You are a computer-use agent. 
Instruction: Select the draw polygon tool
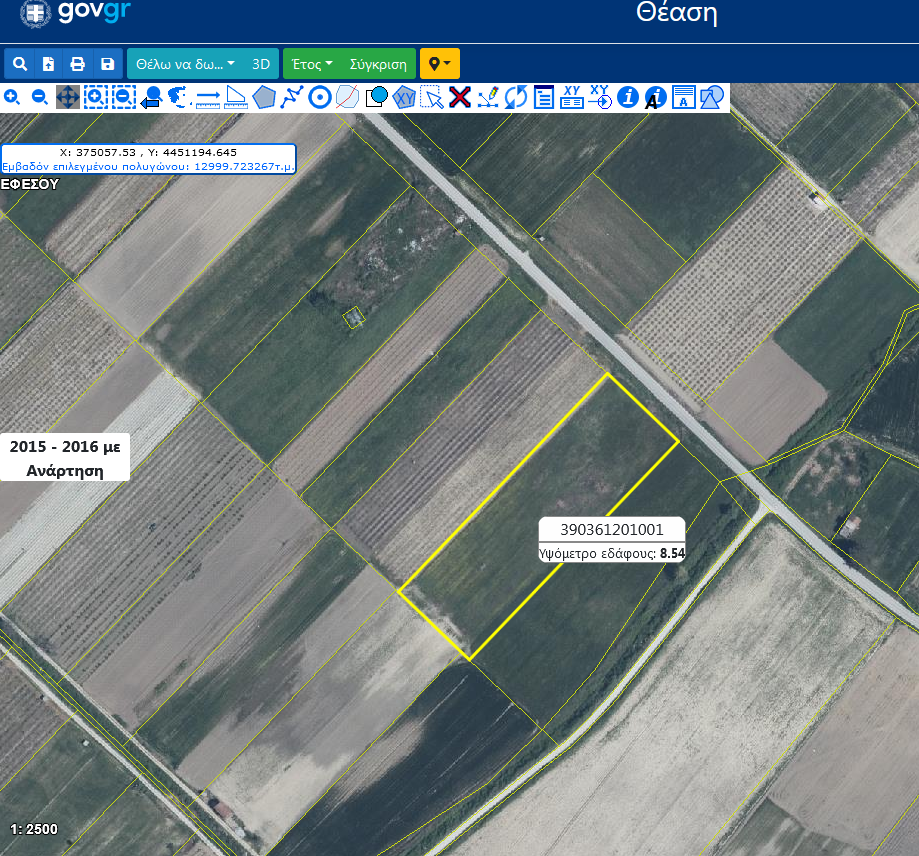point(264,97)
